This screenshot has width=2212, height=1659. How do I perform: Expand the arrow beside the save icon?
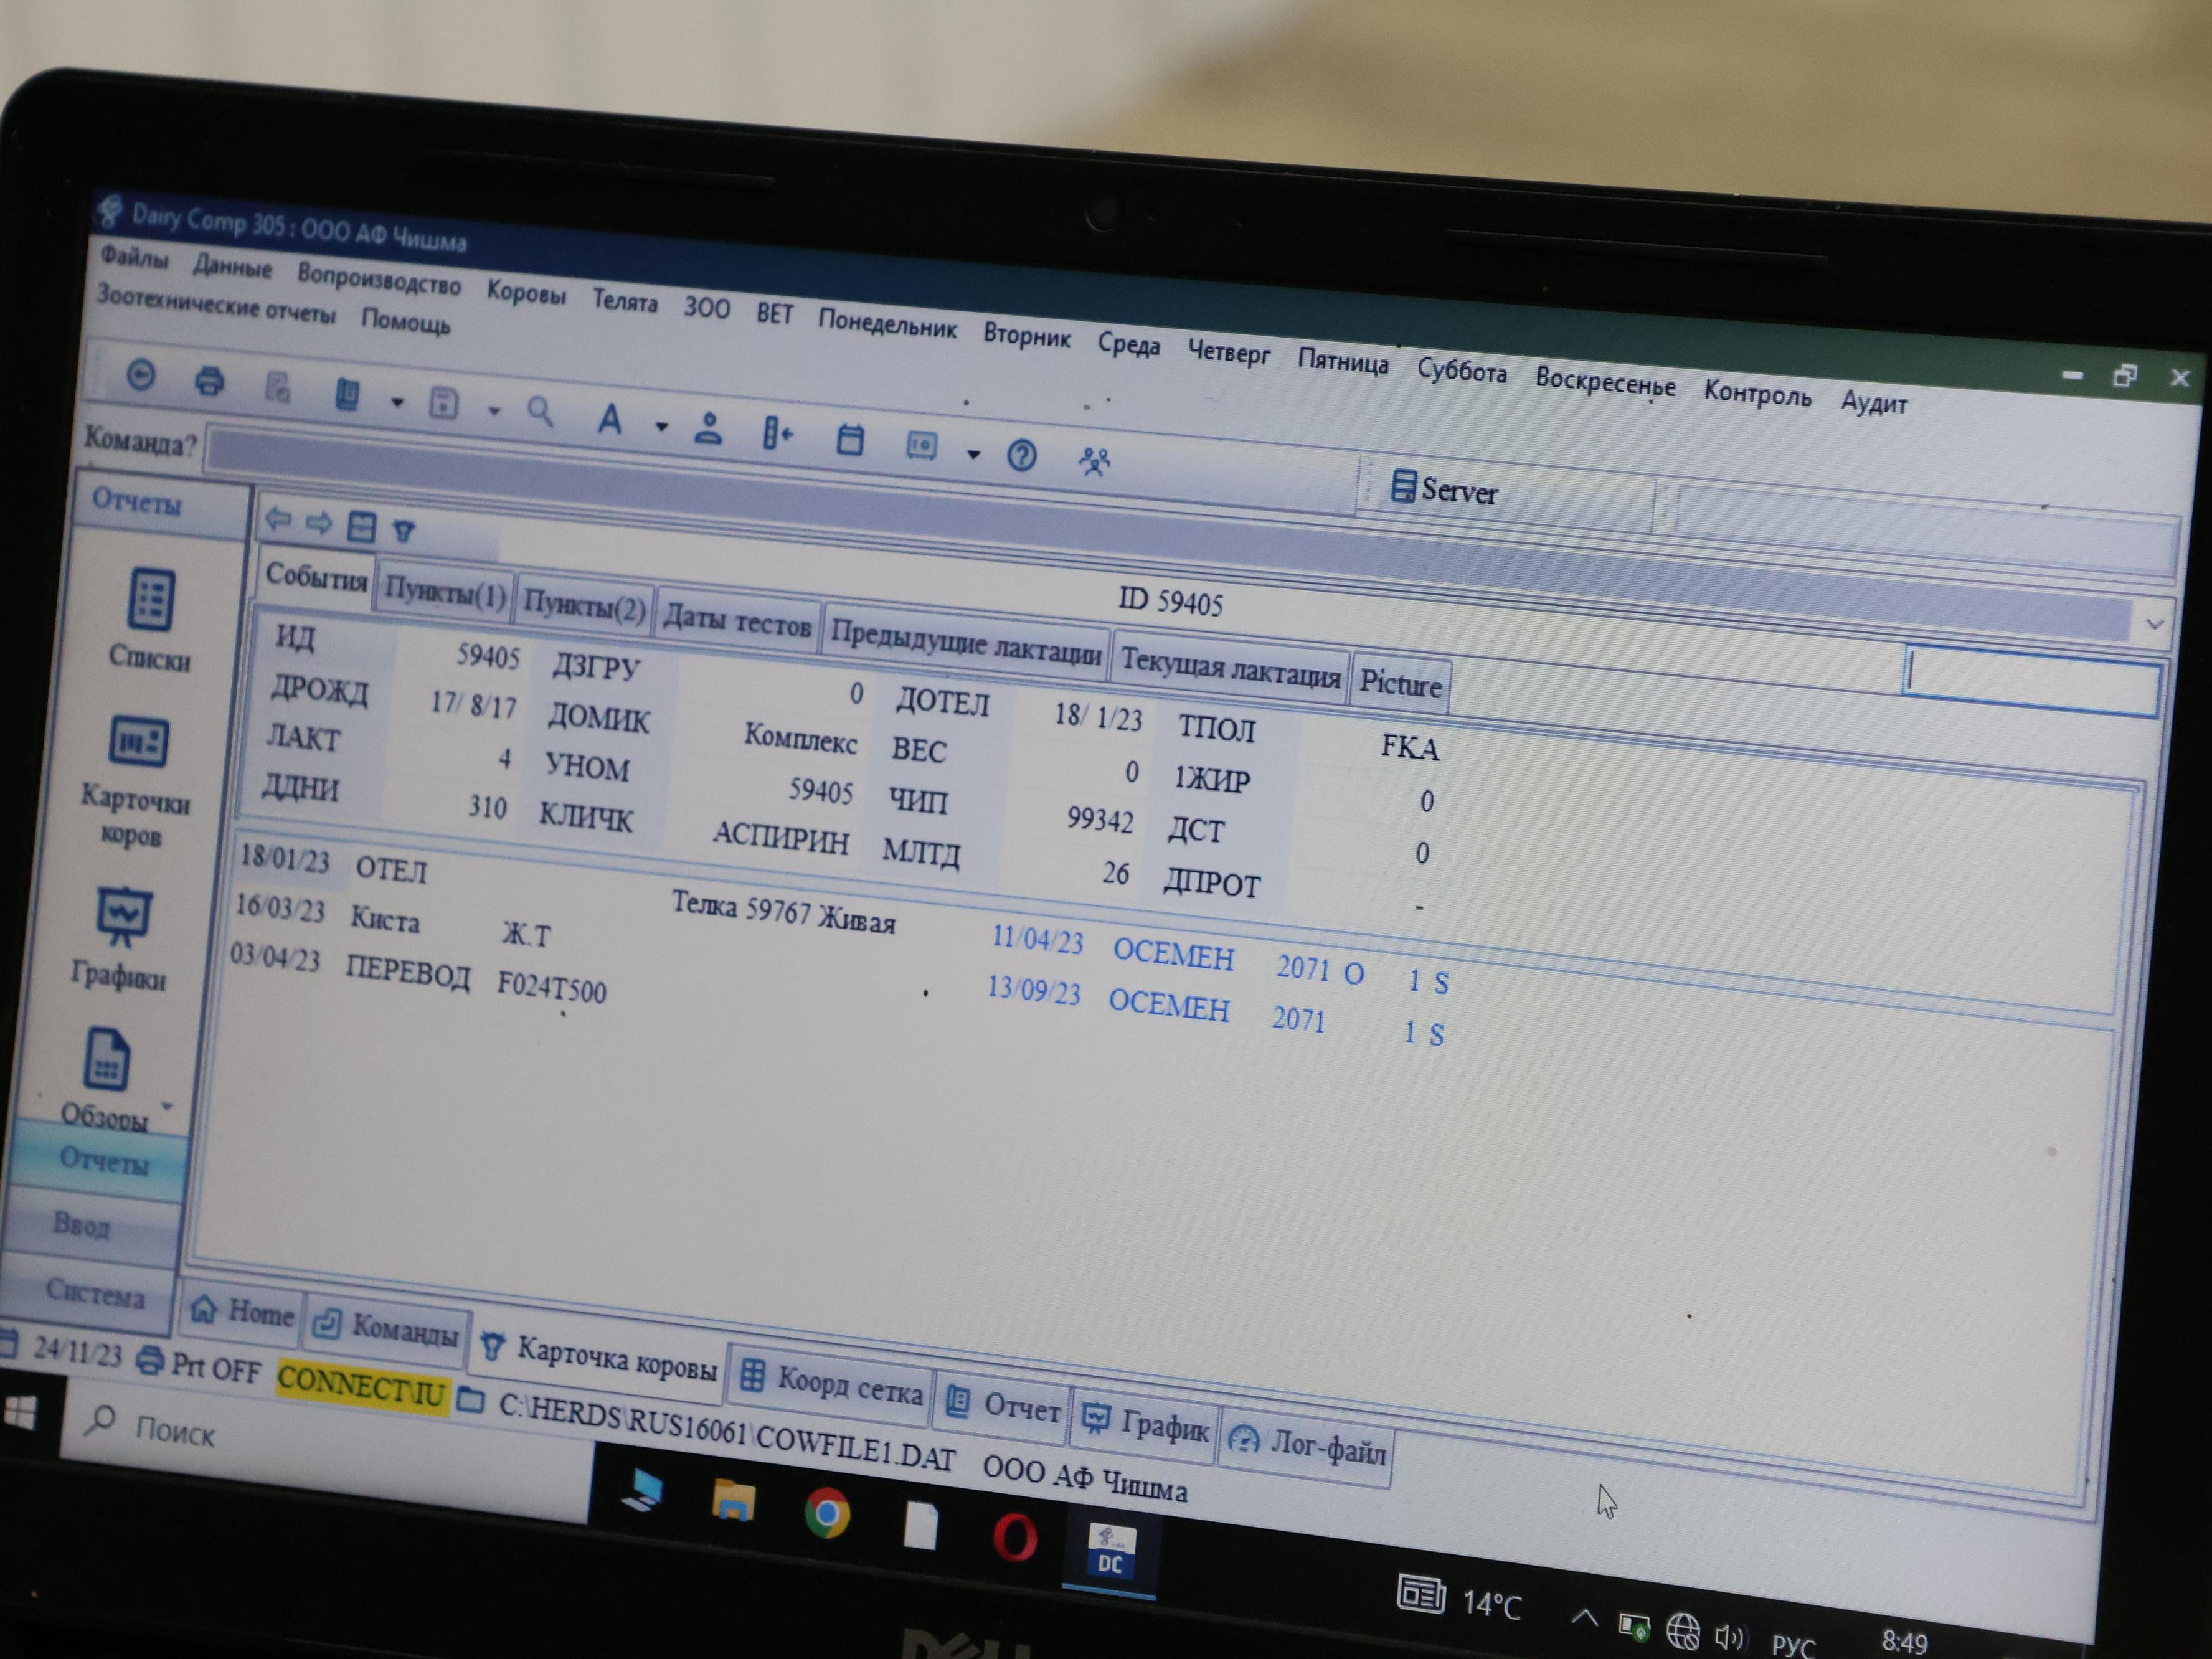494,410
